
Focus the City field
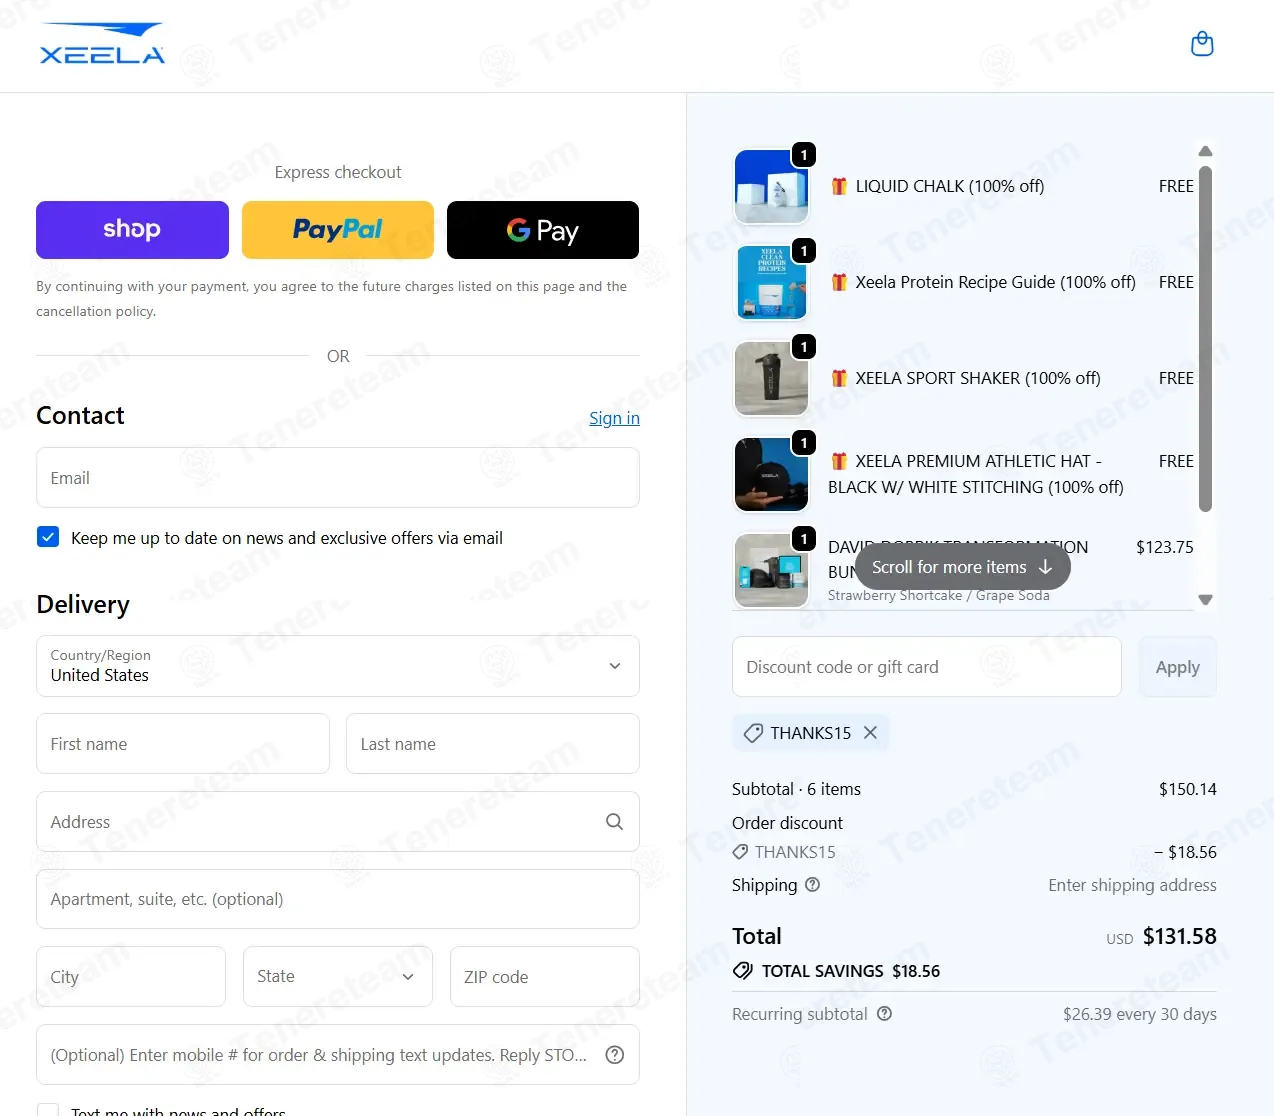pos(131,976)
